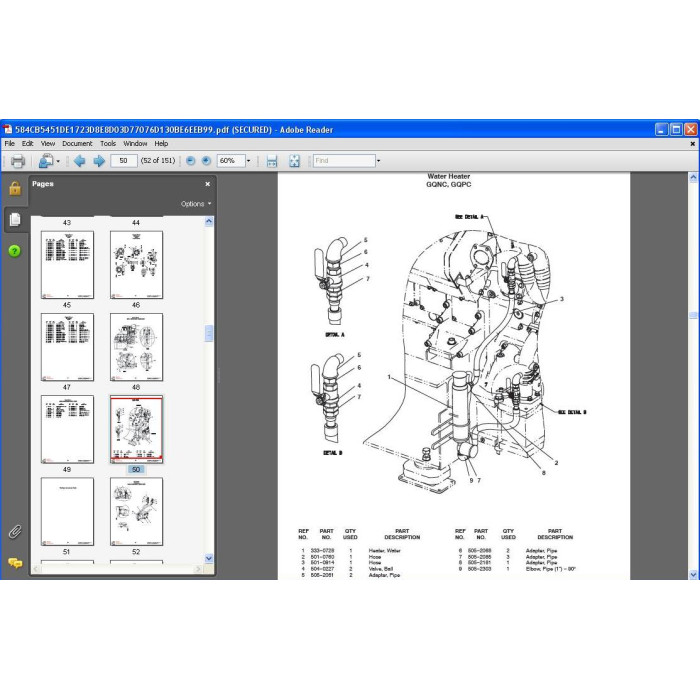Expand the Options dropdown in Pages panel
The width and height of the screenshot is (700, 700).
[x=196, y=204]
